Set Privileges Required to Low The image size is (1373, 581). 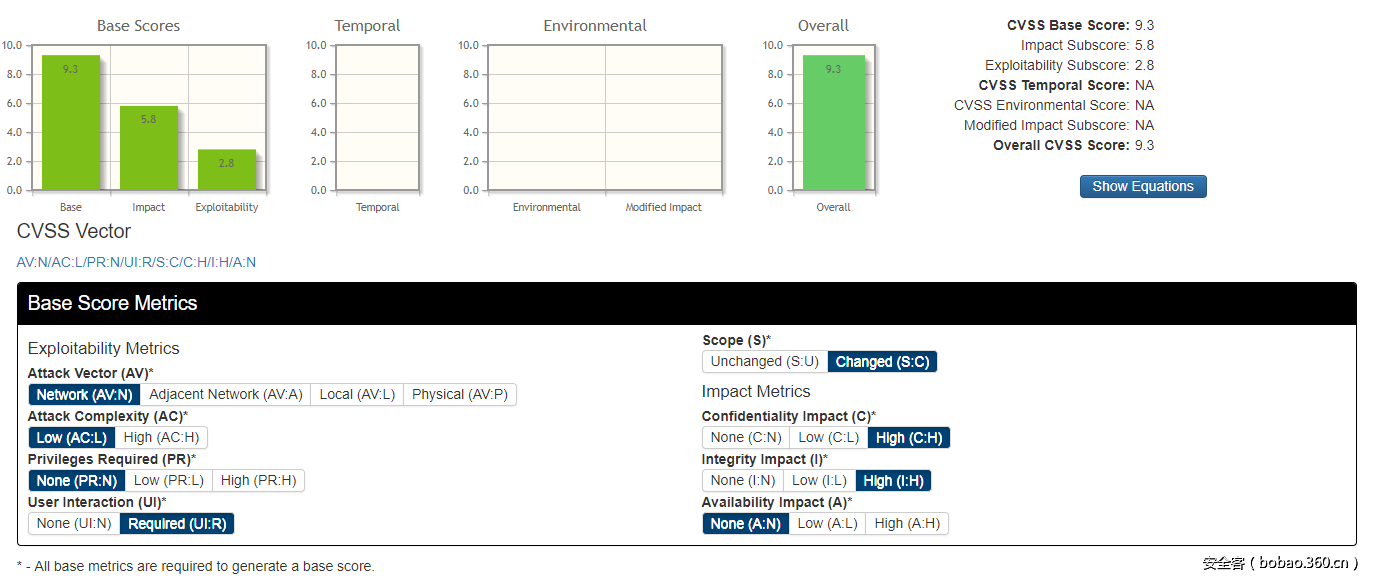(x=168, y=480)
